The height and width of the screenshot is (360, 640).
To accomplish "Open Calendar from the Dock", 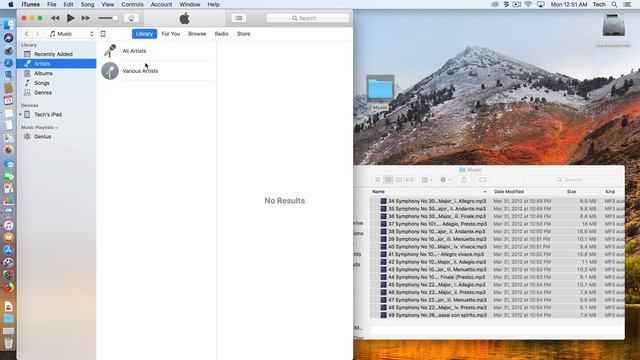I will (9, 100).
